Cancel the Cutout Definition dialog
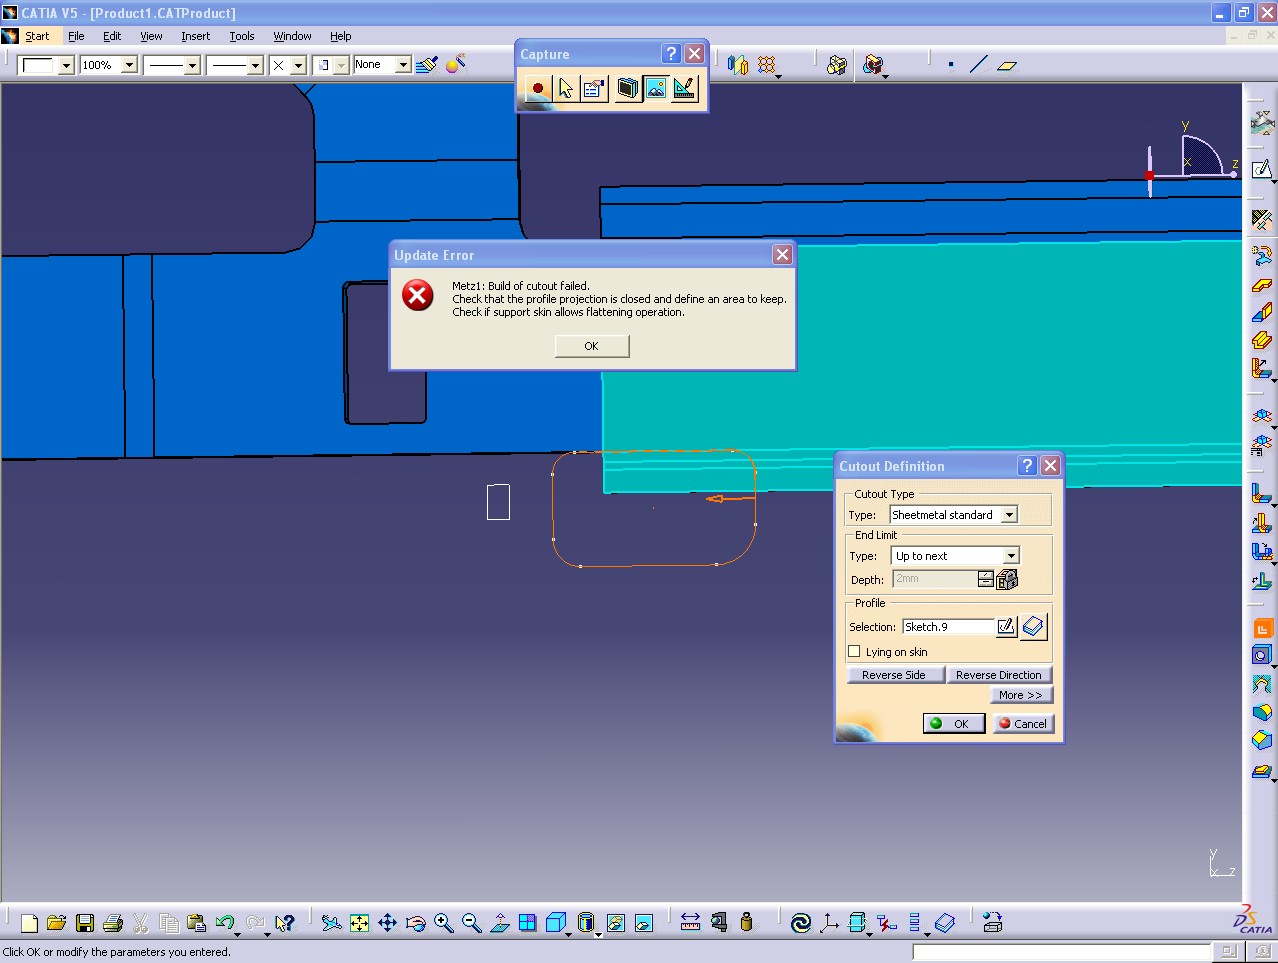 1023,723
